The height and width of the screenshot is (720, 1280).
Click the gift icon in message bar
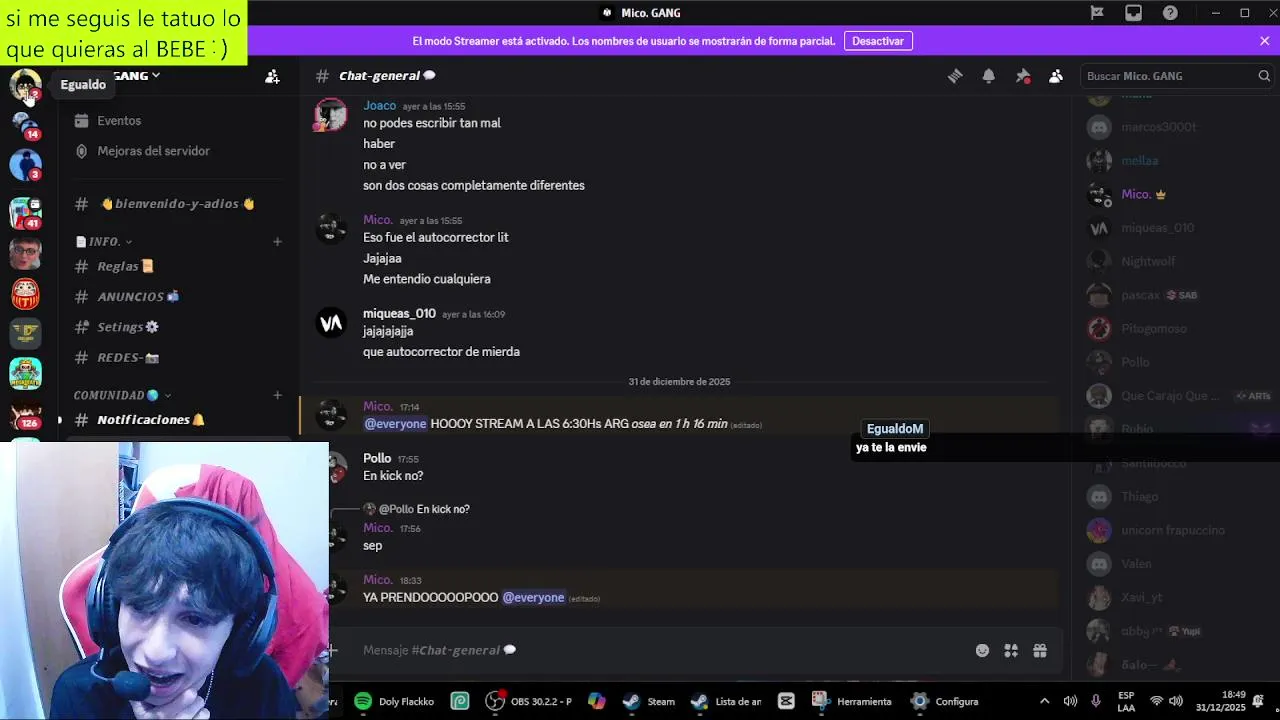pos(1040,651)
